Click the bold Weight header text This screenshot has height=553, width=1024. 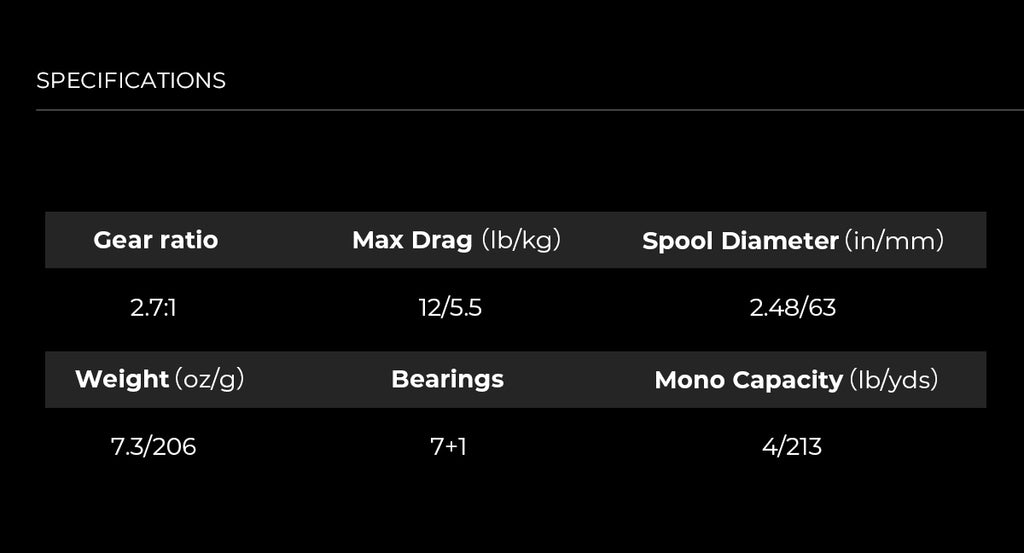click(122, 379)
